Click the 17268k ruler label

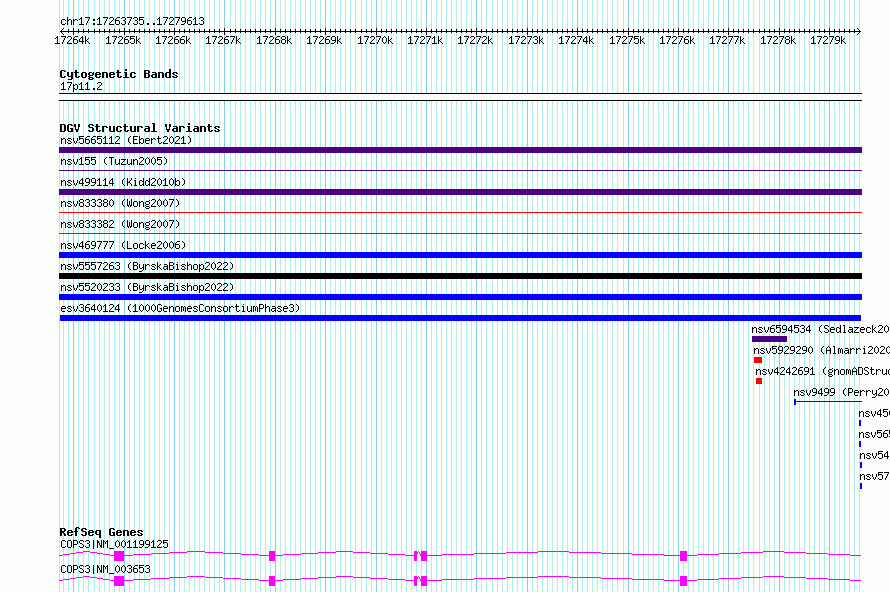(x=274, y=40)
